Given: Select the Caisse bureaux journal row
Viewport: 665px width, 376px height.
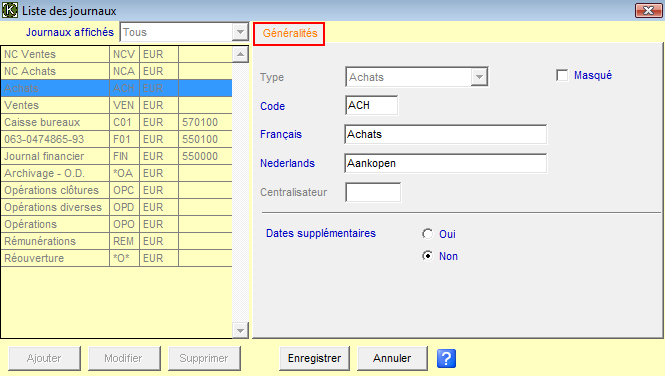Looking at the screenshot, I should tap(116, 122).
